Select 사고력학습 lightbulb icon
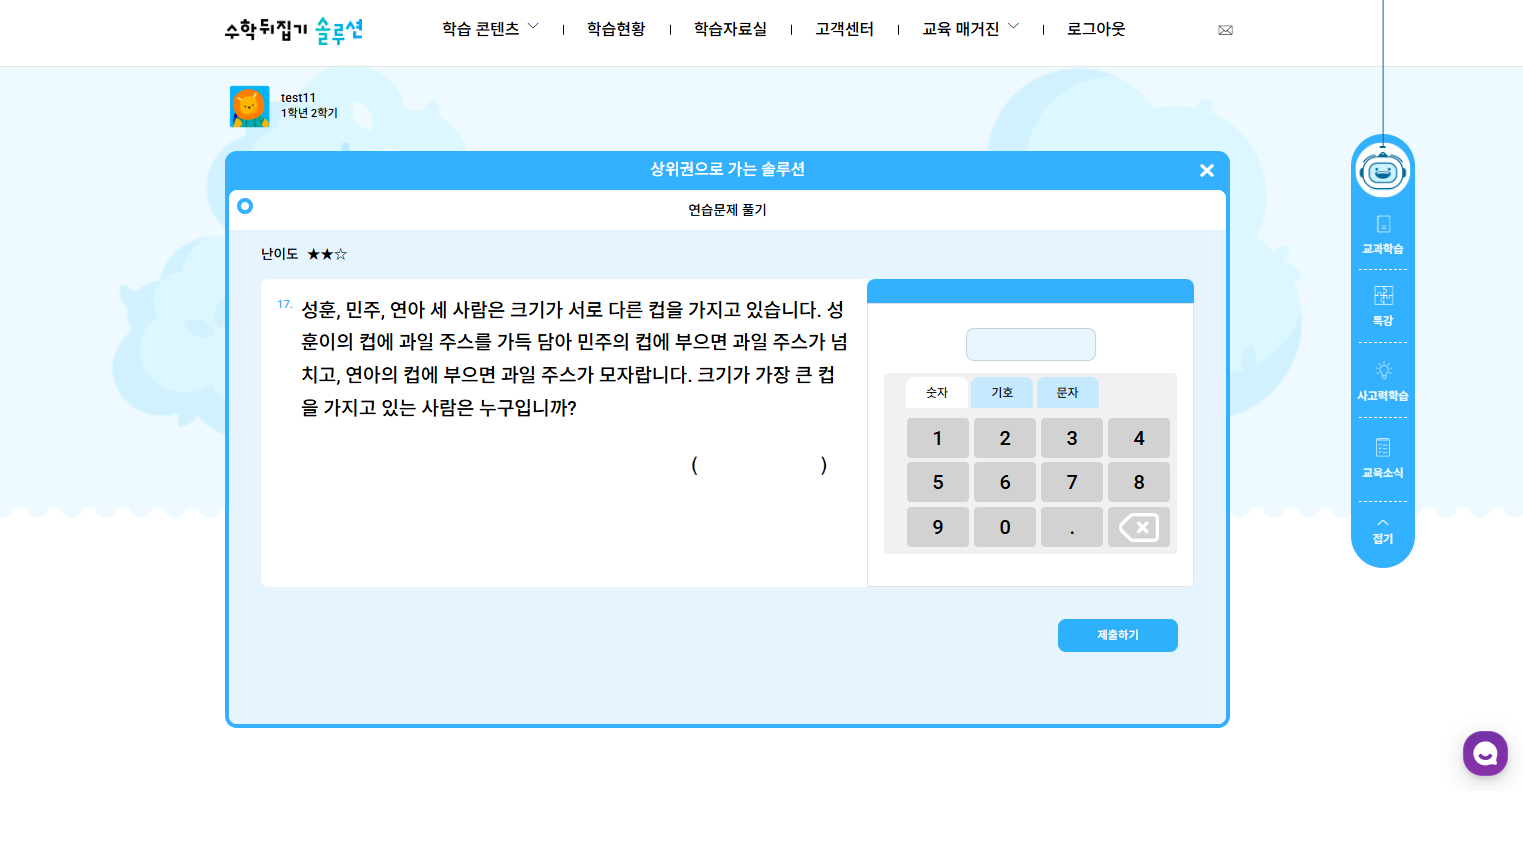This screenshot has width=1523, height=853. 1383,381
